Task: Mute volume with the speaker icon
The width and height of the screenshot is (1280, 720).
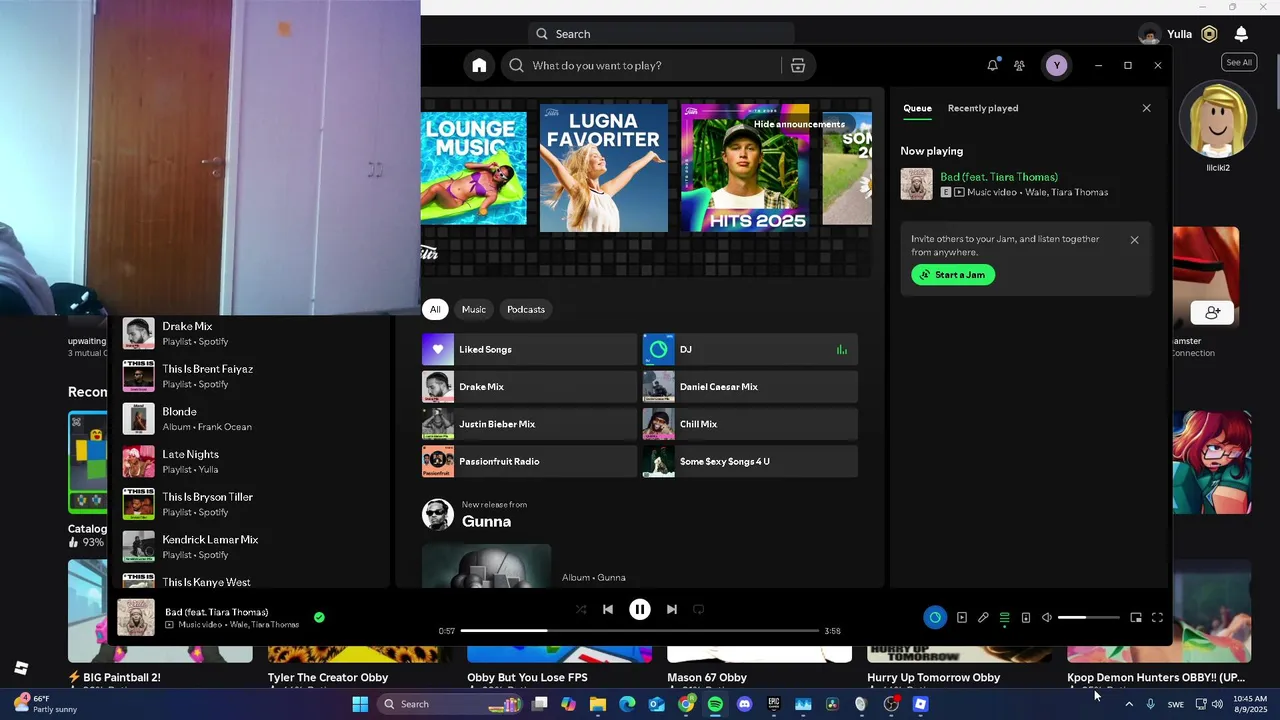Action: pos(1047,617)
